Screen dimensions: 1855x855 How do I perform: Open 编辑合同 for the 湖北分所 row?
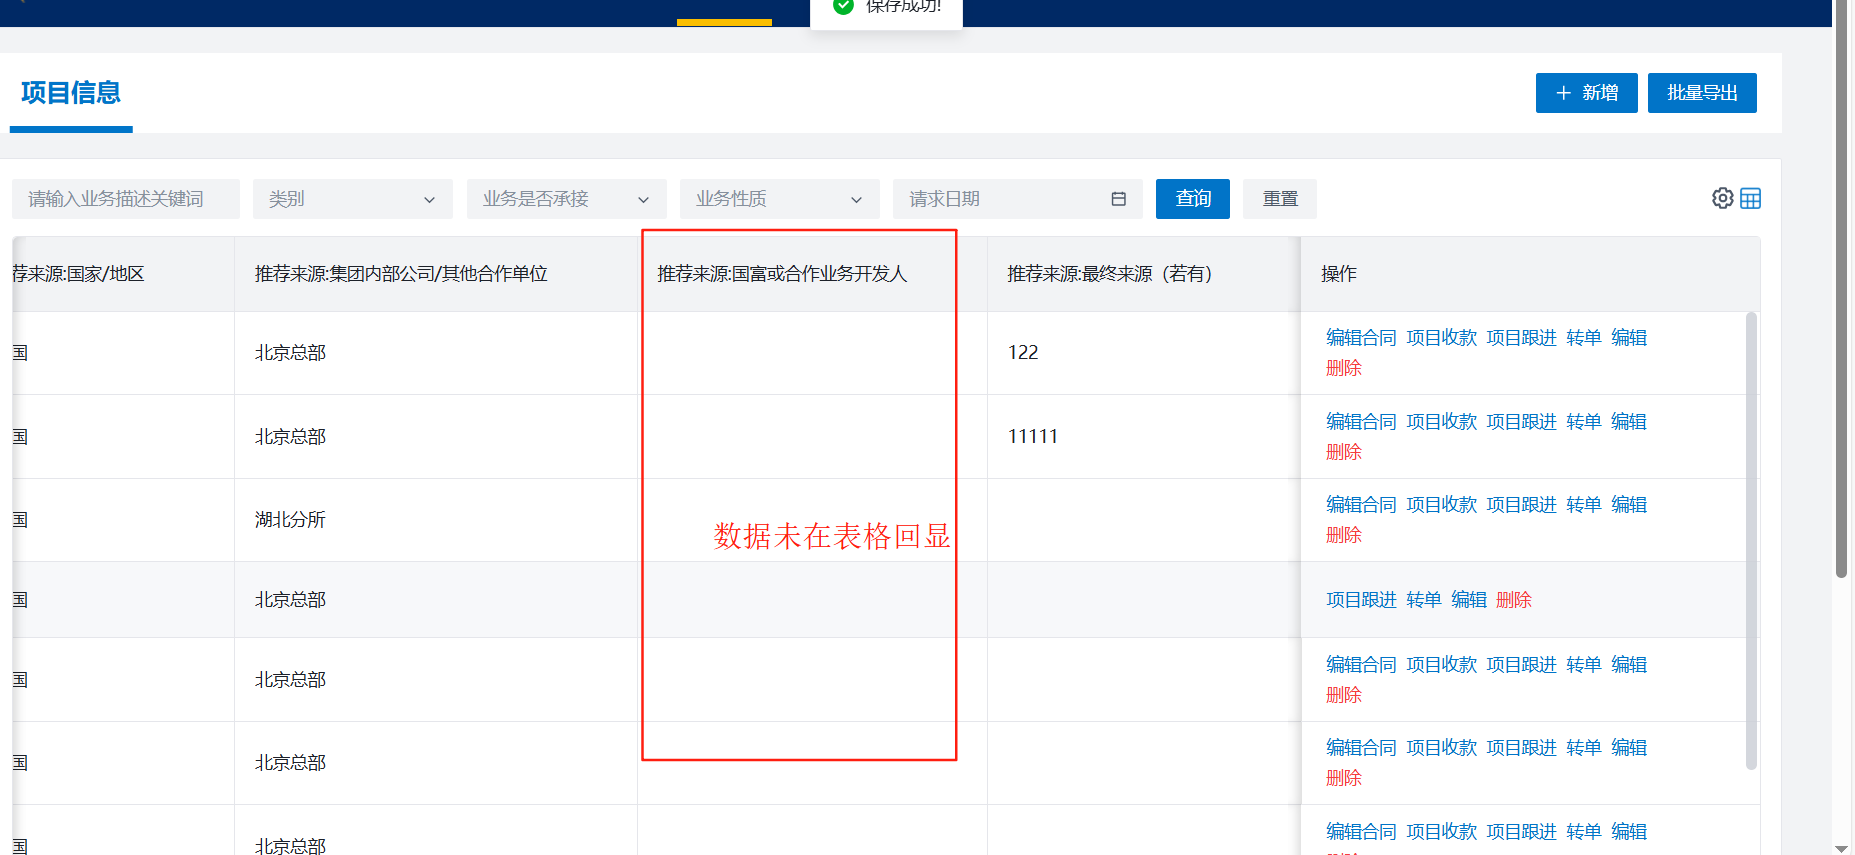point(1361,505)
